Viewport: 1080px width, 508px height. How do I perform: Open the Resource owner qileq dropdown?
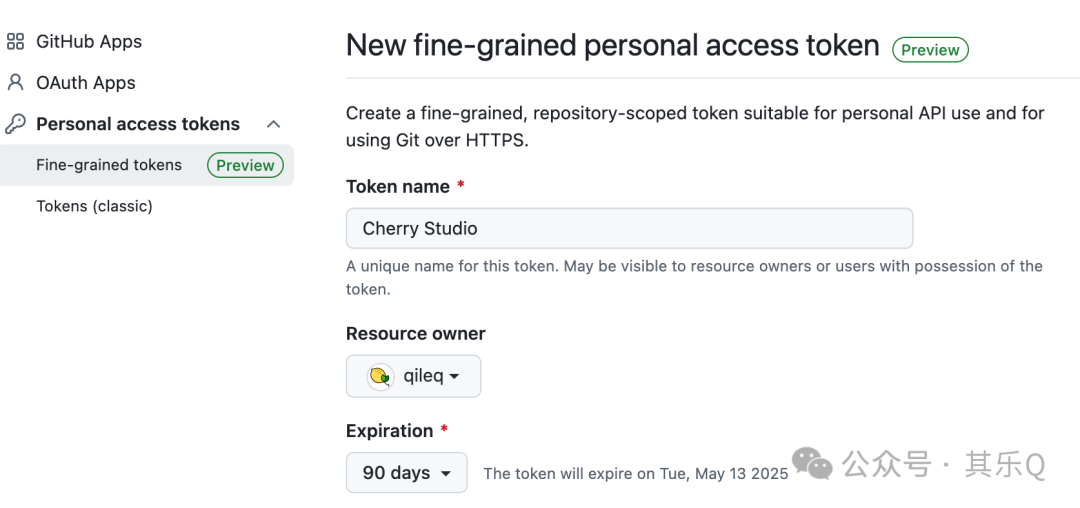point(413,377)
